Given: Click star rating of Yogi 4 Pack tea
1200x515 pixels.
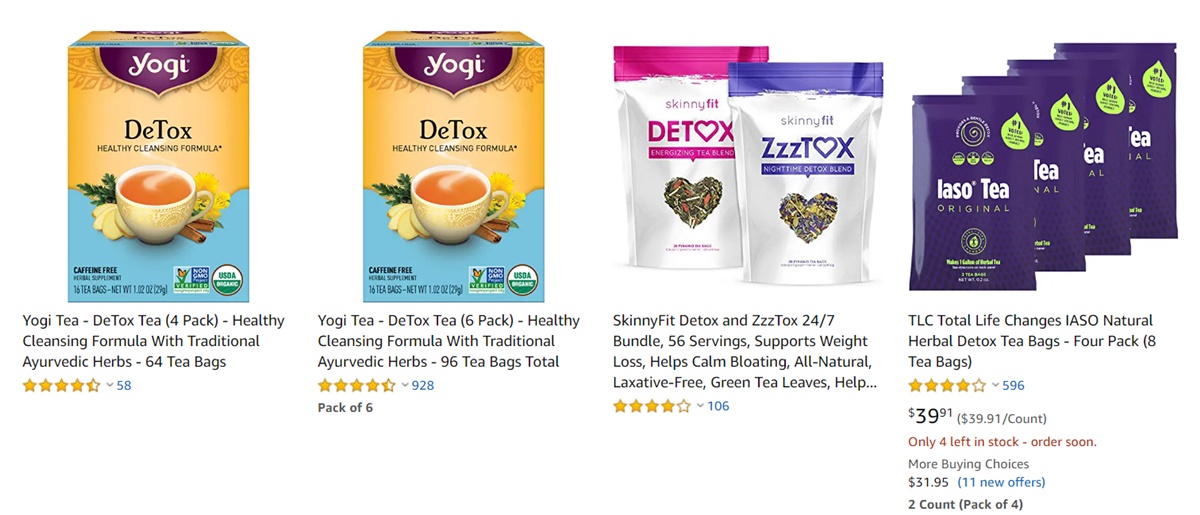Looking at the screenshot, I should (x=62, y=385).
